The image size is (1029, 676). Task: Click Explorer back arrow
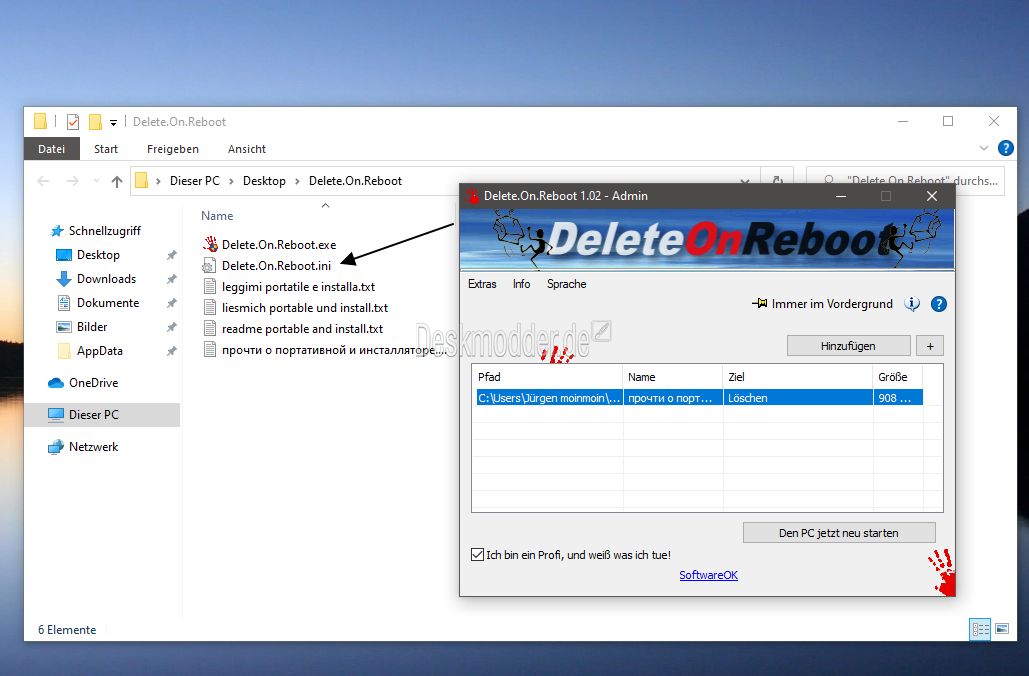[43, 181]
